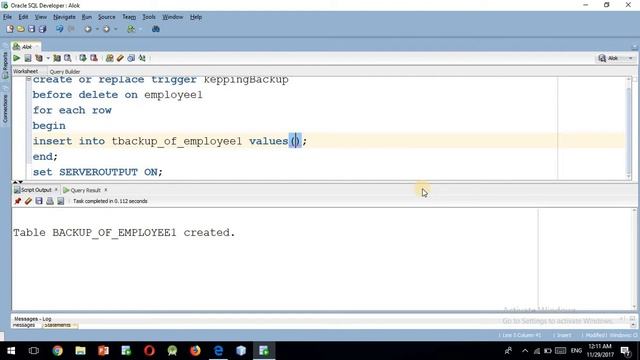The width and height of the screenshot is (640, 360).
Task: Open the SQL Worksheet icon dropdown arrow
Action: (140, 29)
